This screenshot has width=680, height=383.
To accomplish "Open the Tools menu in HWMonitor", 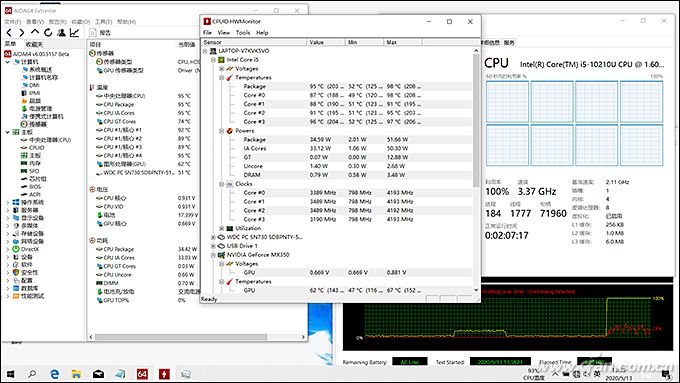I will click(243, 33).
